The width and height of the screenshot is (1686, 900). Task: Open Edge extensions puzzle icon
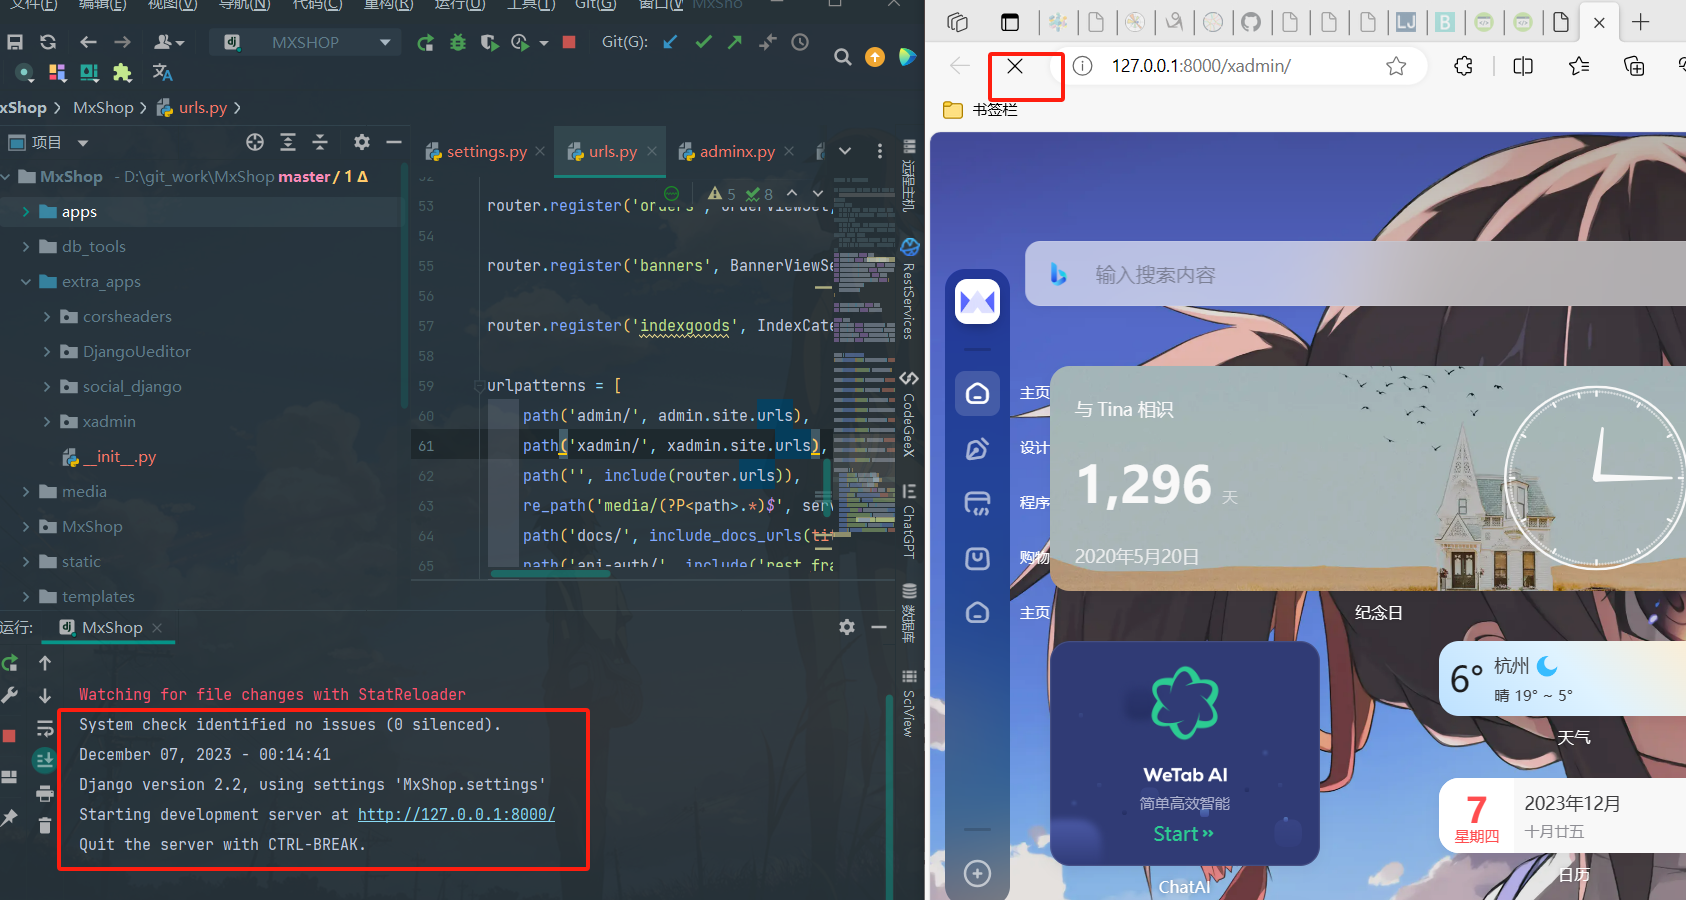1463,66
